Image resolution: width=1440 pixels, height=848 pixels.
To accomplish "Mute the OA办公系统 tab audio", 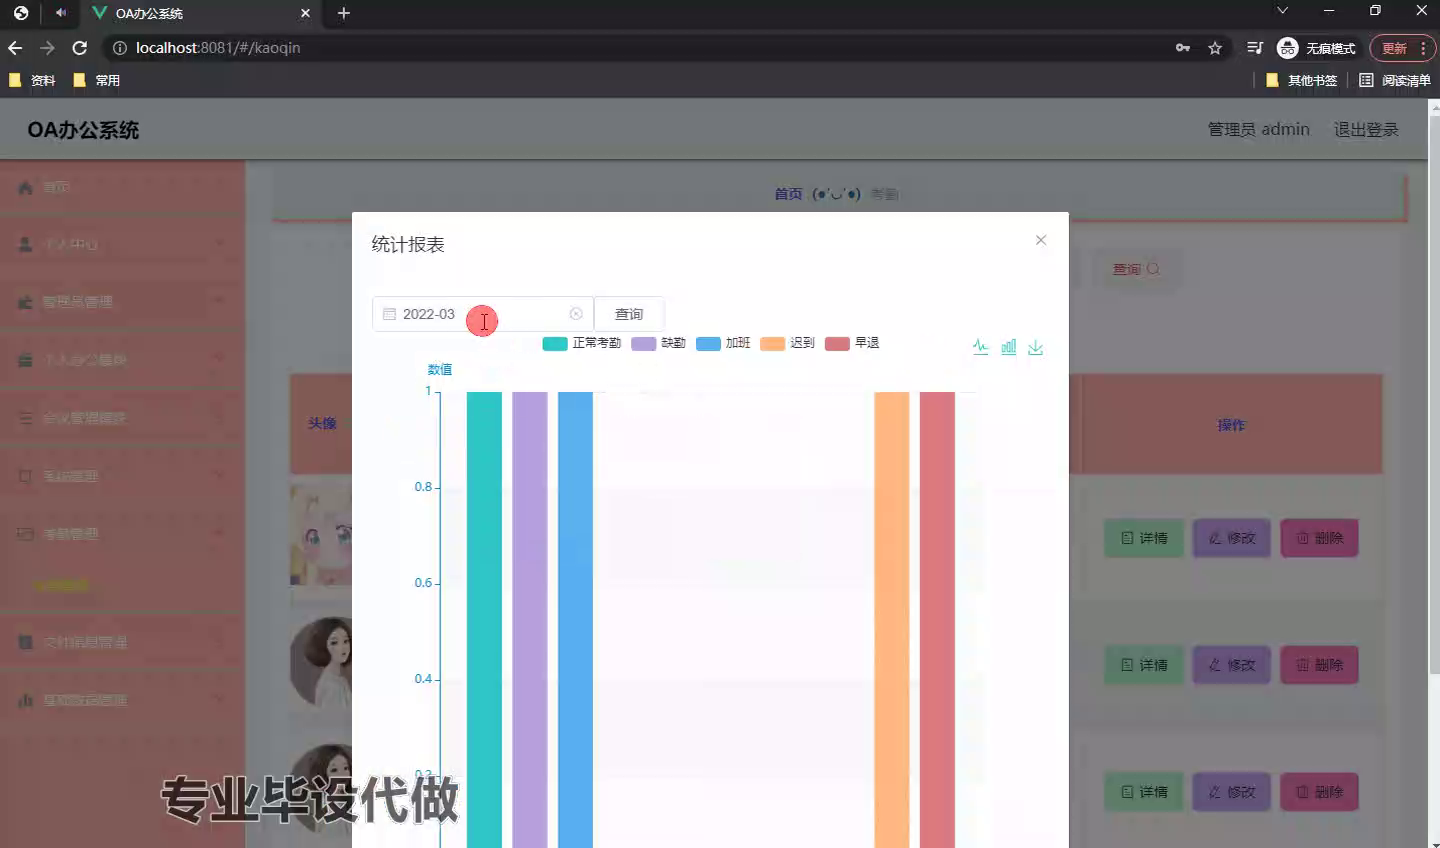I will coord(61,13).
